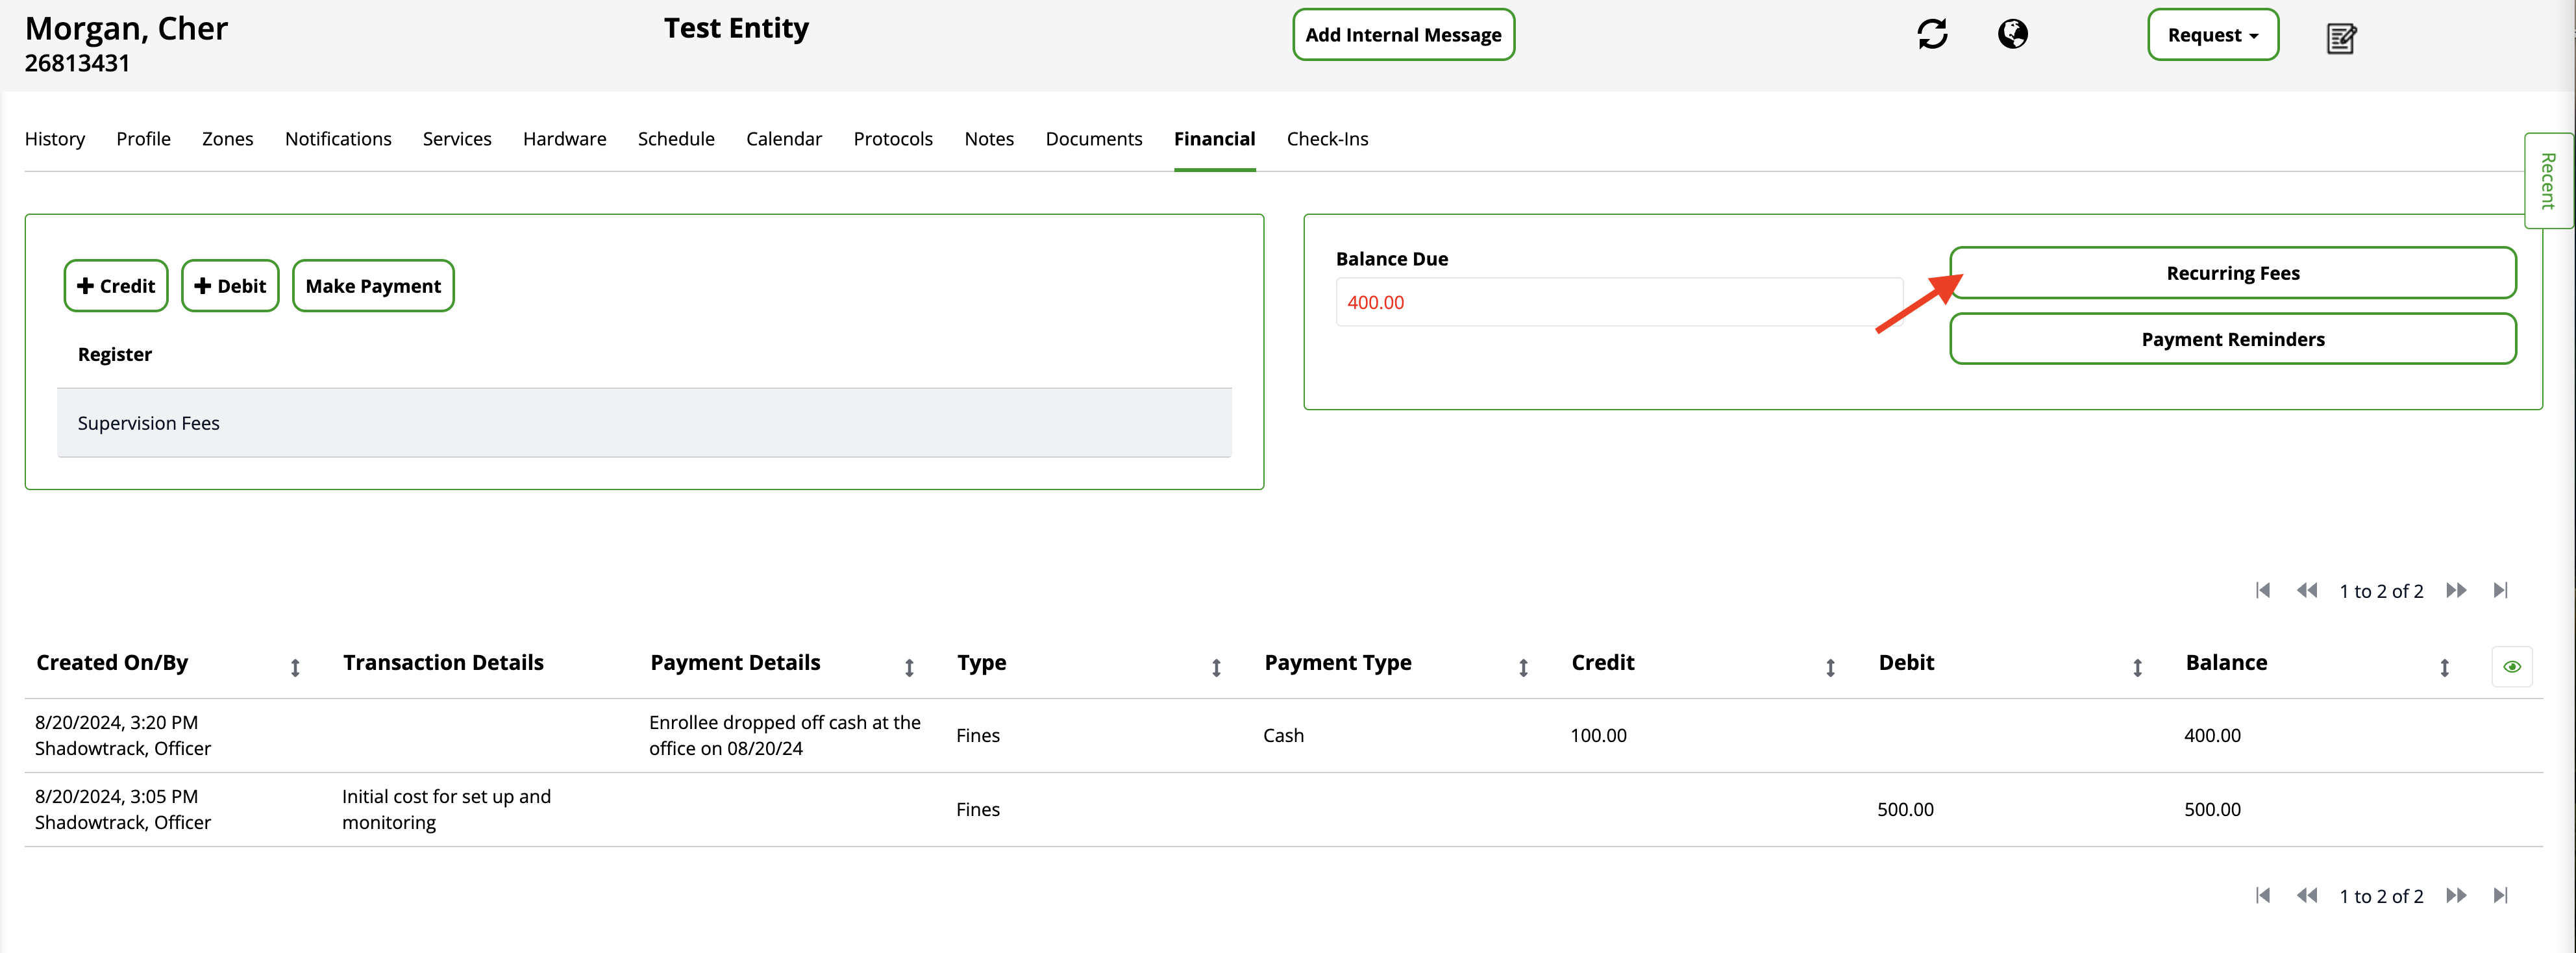Image resolution: width=2576 pixels, height=953 pixels.
Task: Select the Financial tab
Action: pos(1214,139)
